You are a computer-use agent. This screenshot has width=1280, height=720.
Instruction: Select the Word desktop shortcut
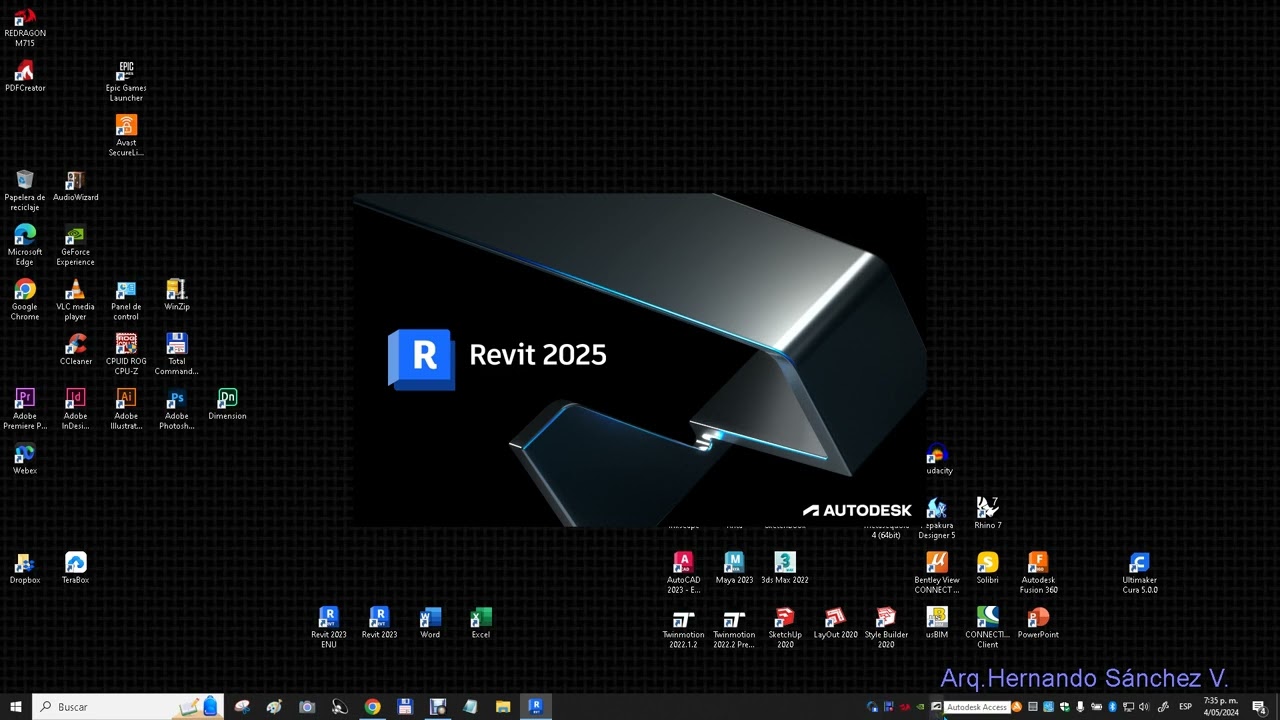point(430,623)
